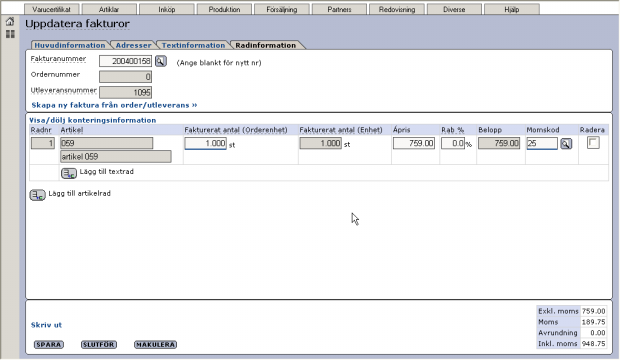The image size is (620, 360).
Task: Open the Hjälp menu
Action: pos(512,9)
